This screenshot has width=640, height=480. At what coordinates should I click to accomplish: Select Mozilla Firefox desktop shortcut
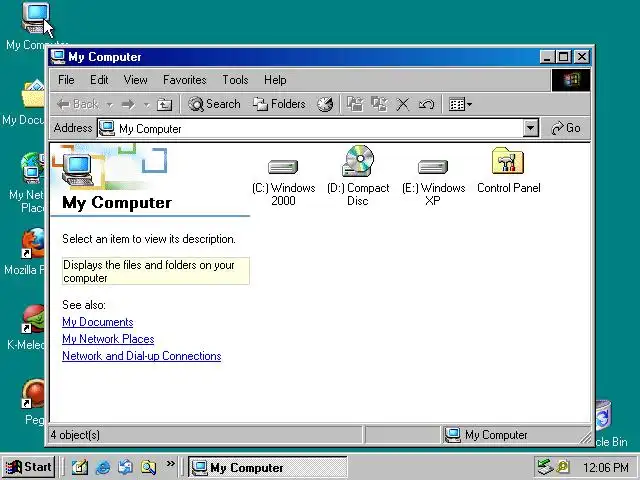click(33, 242)
